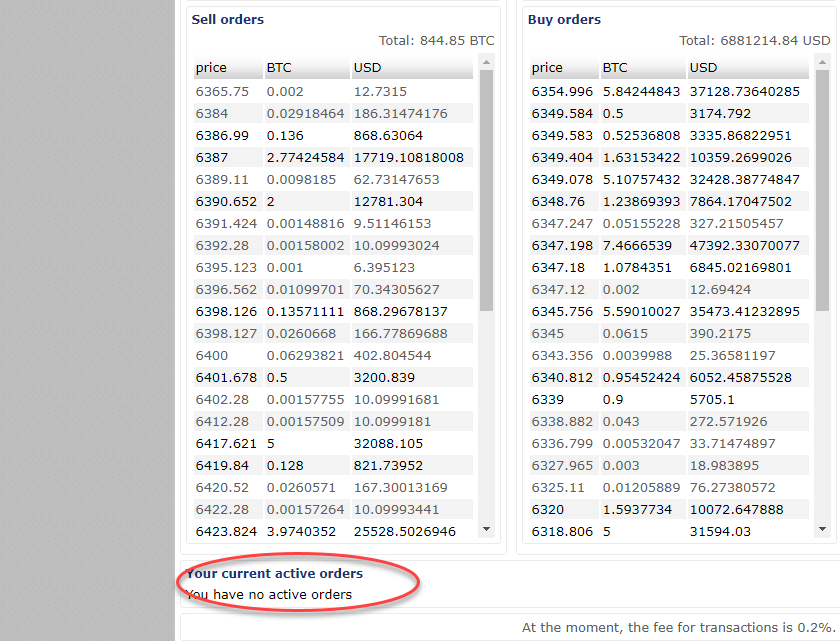Screen dimensions: 840x641
Task: Select buy order priced 6320
Action: click(x=548, y=509)
